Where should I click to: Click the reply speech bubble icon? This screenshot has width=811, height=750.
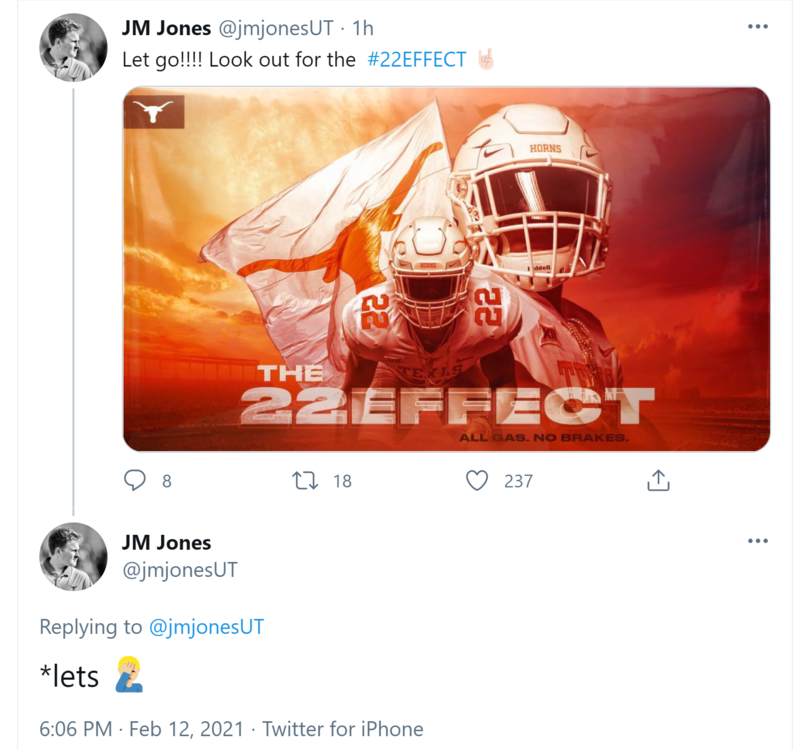(135, 481)
